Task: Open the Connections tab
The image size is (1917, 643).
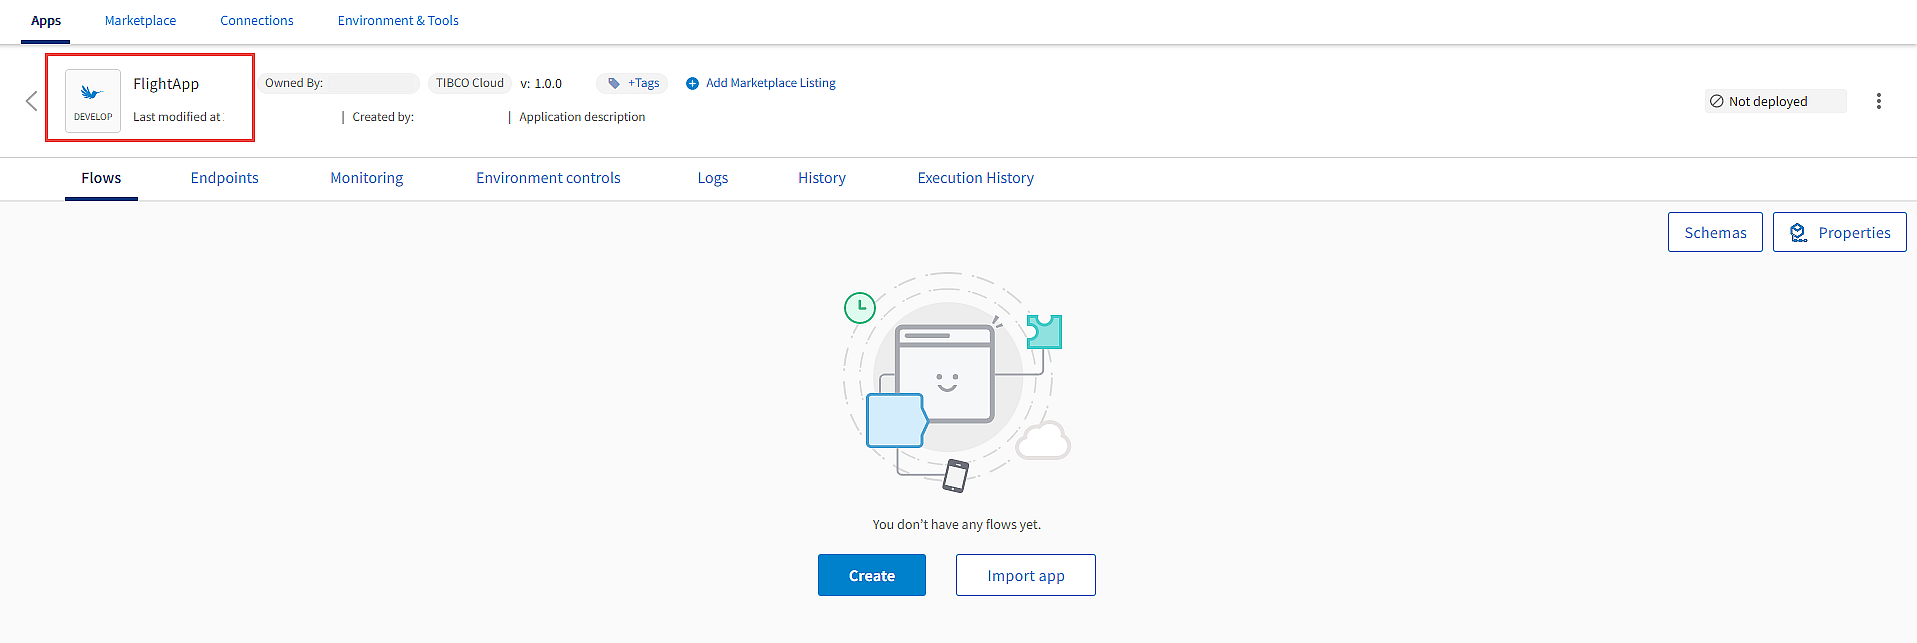Action: [x=257, y=21]
